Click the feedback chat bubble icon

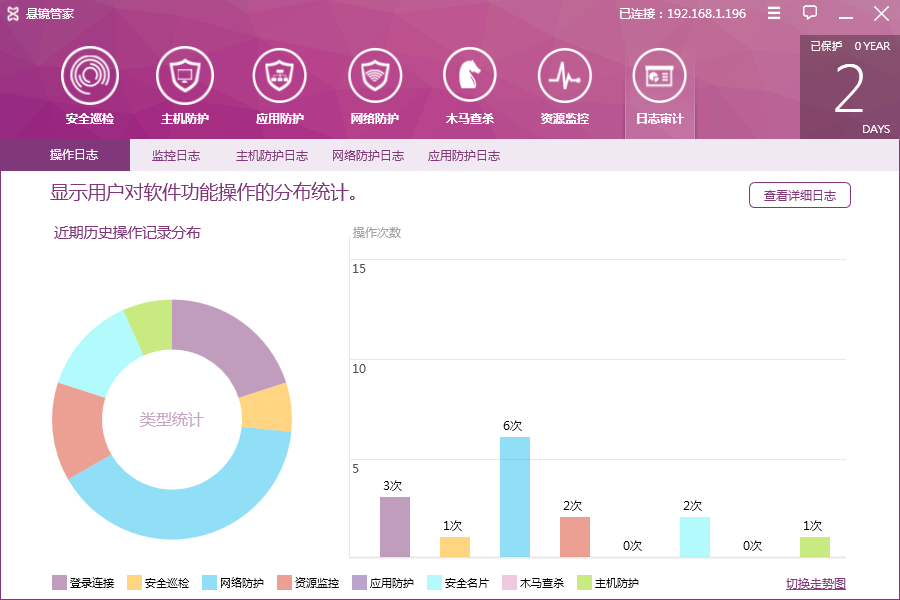(x=810, y=13)
